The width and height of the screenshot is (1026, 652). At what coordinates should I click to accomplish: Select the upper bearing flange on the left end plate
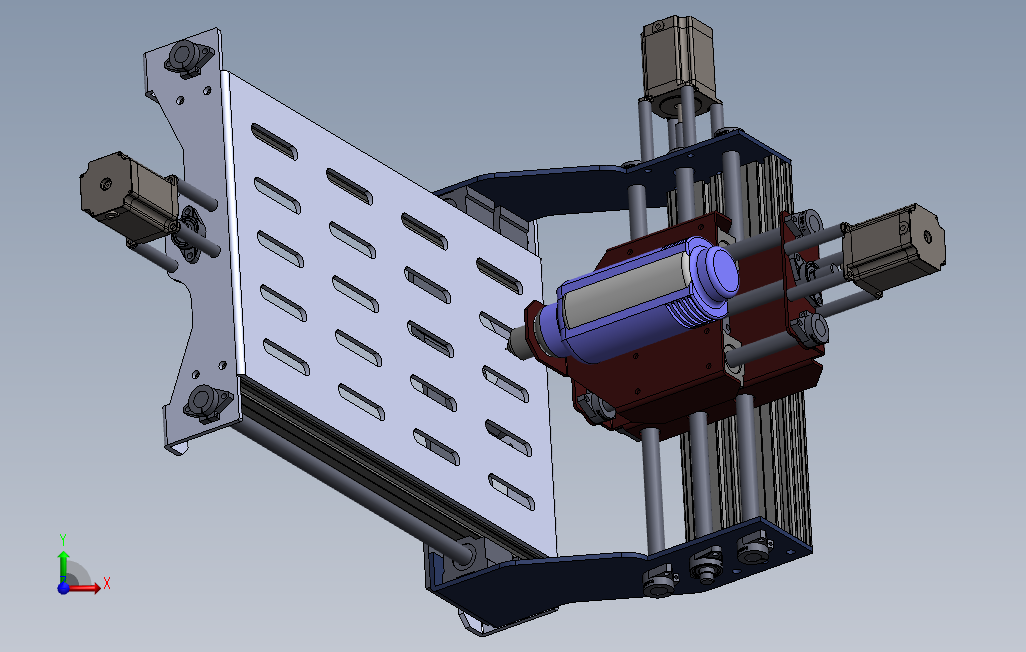tap(188, 57)
